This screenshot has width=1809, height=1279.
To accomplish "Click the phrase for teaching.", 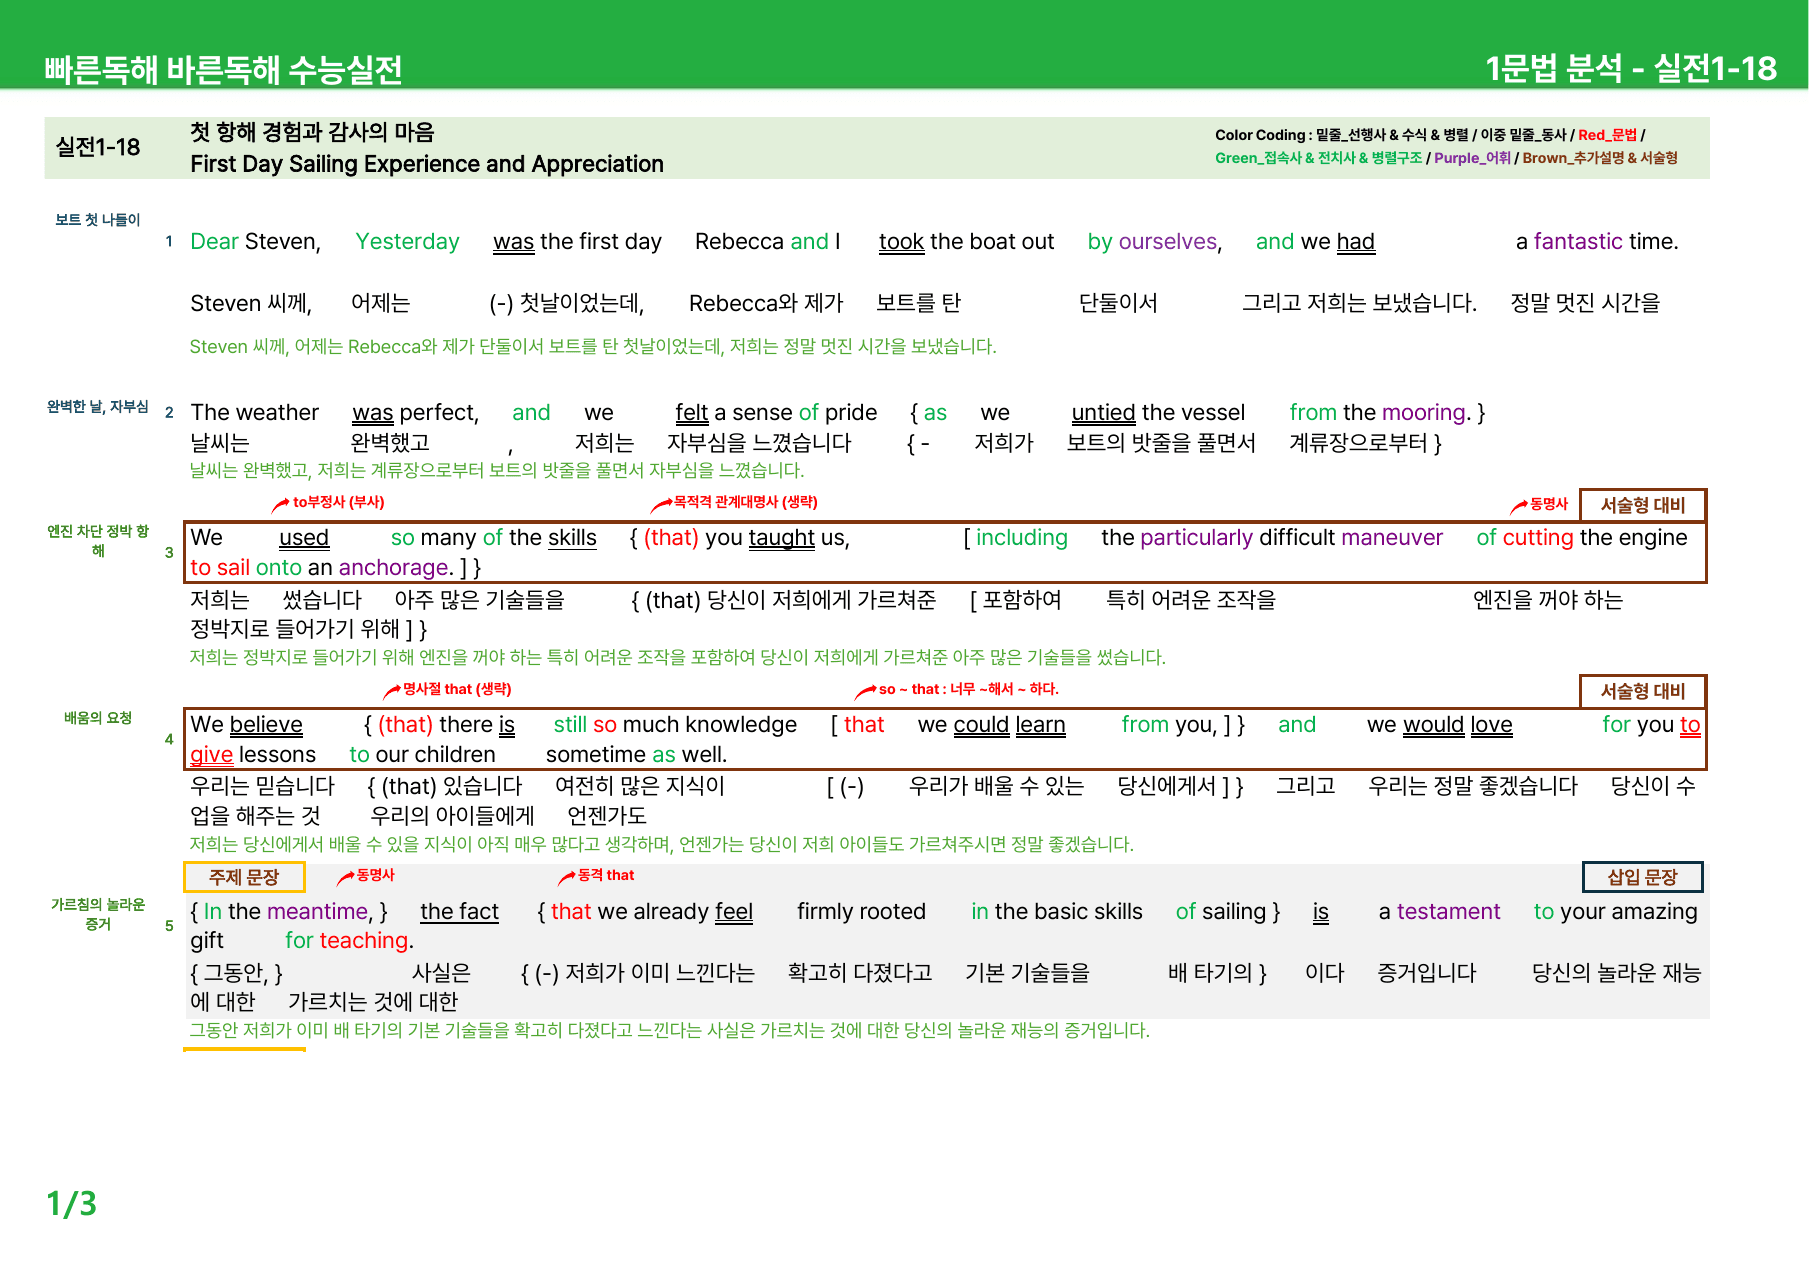I will click(349, 941).
